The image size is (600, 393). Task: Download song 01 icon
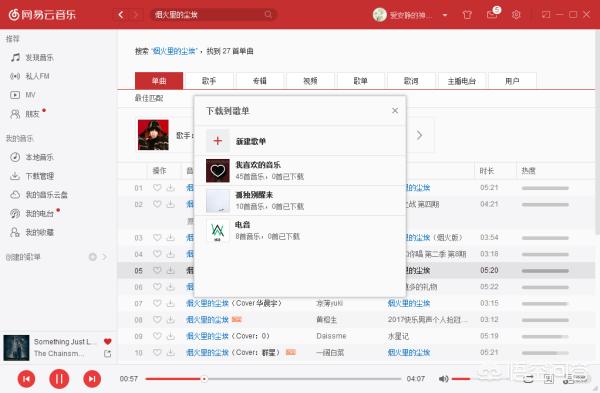171,188
